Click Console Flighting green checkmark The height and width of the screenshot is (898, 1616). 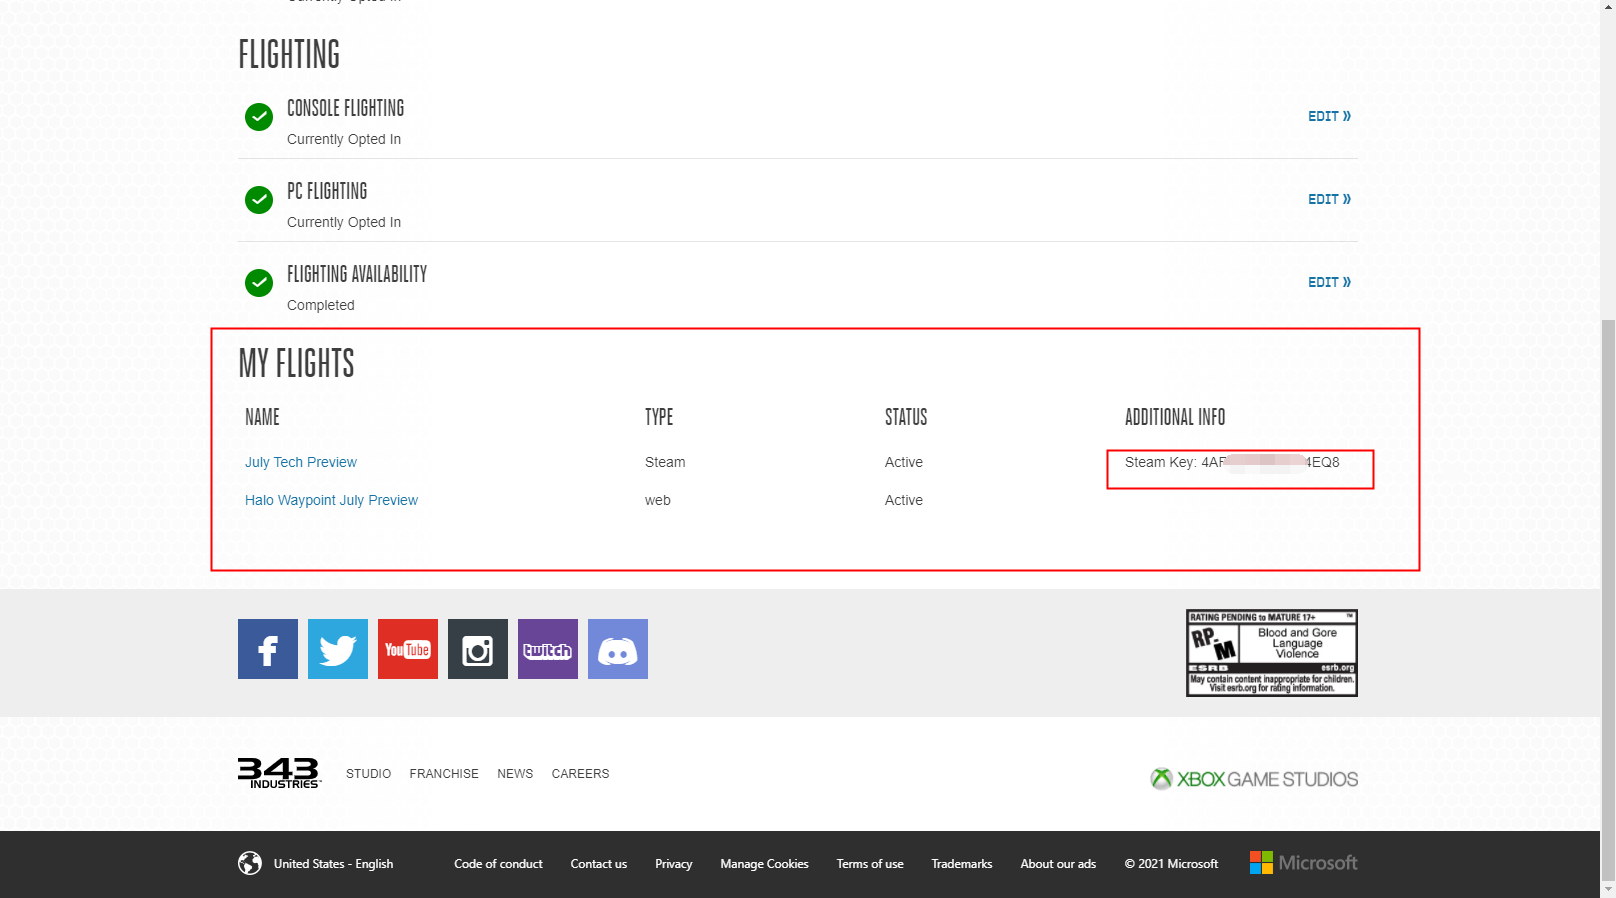coord(259,117)
